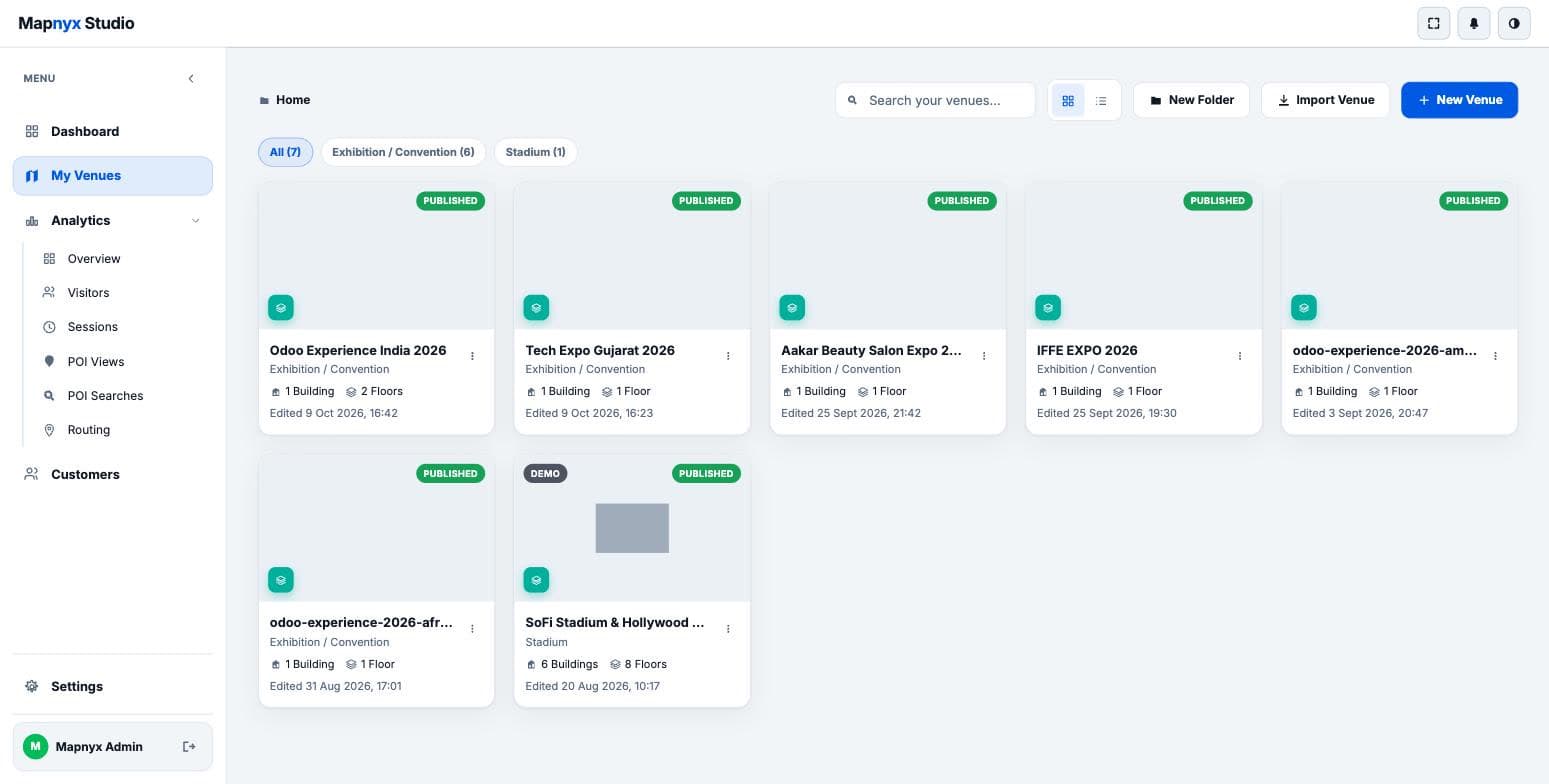This screenshot has height=784, width=1549.
Task: Click the New Venue button
Action: pos(1459,100)
